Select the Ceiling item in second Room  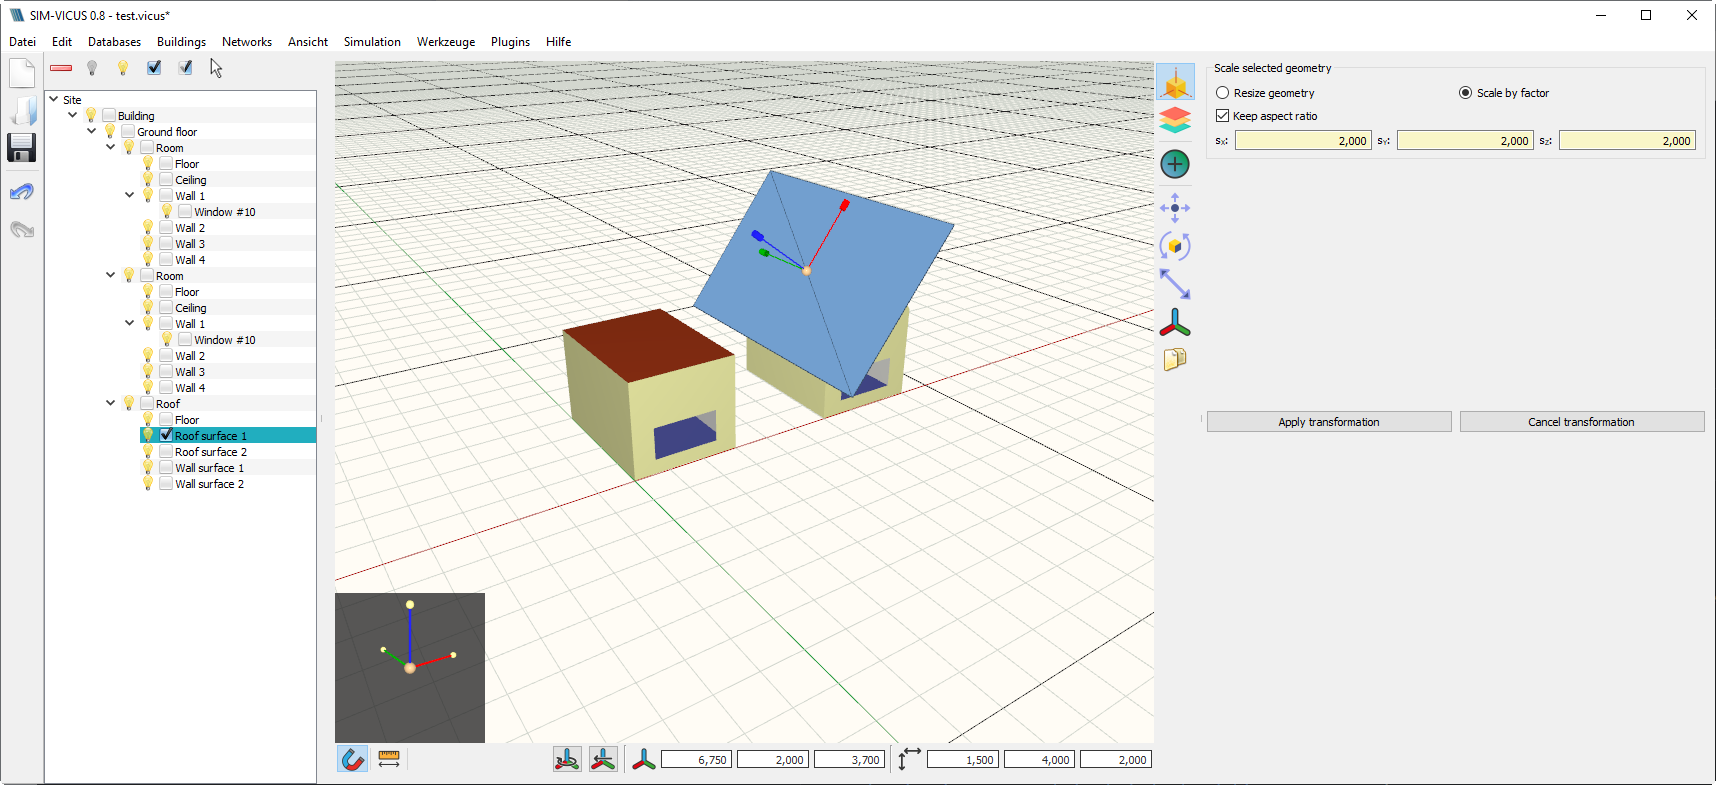click(x=191, y=308)
